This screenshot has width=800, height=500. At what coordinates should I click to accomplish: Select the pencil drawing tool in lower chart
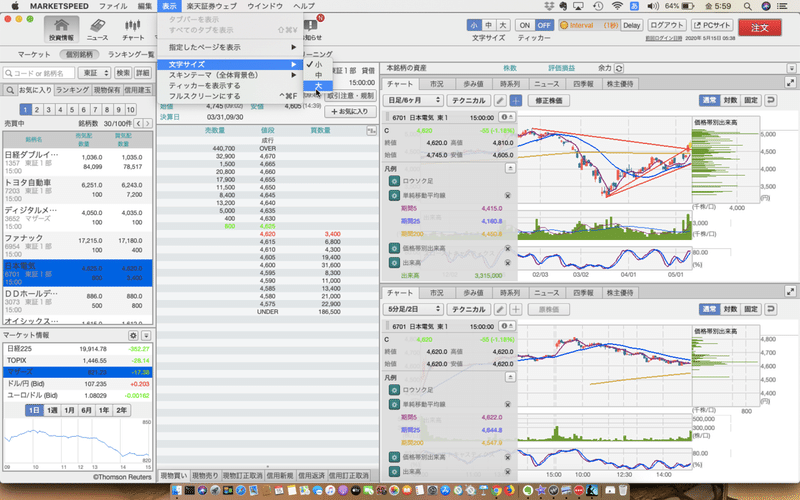pos(500,309)
